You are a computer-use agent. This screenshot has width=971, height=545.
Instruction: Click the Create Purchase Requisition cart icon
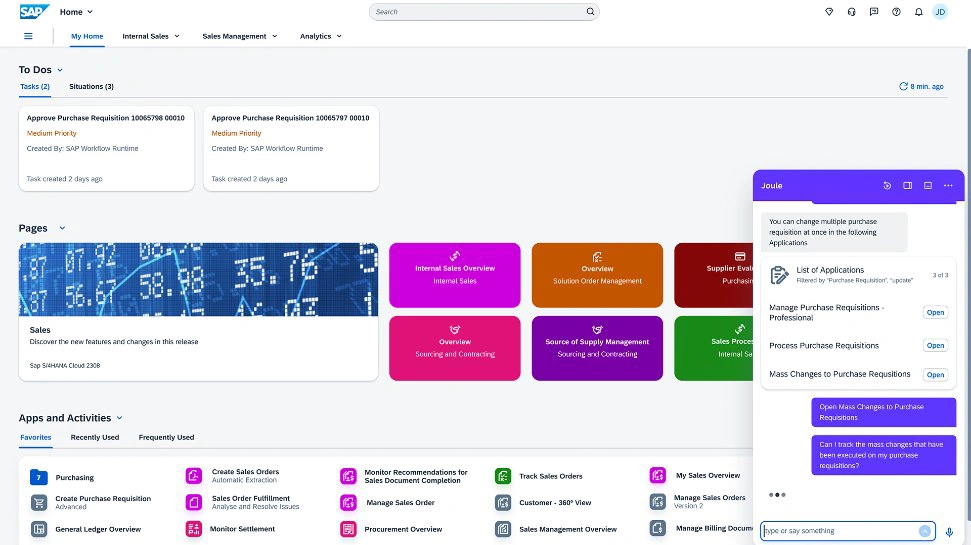[38, 502]
